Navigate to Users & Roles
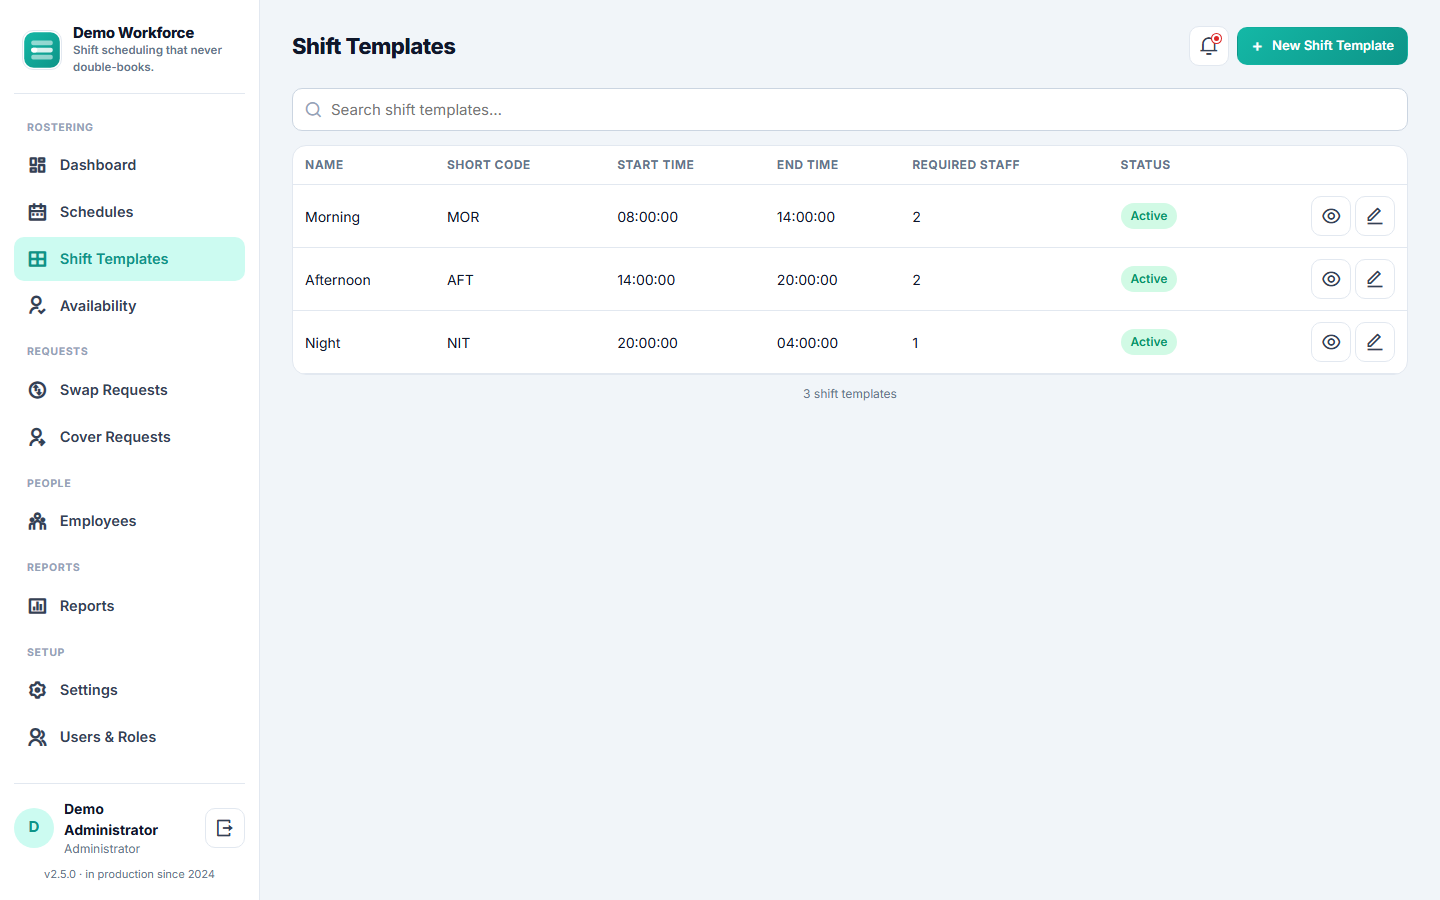1440x900 pixels. click(129, 737)
